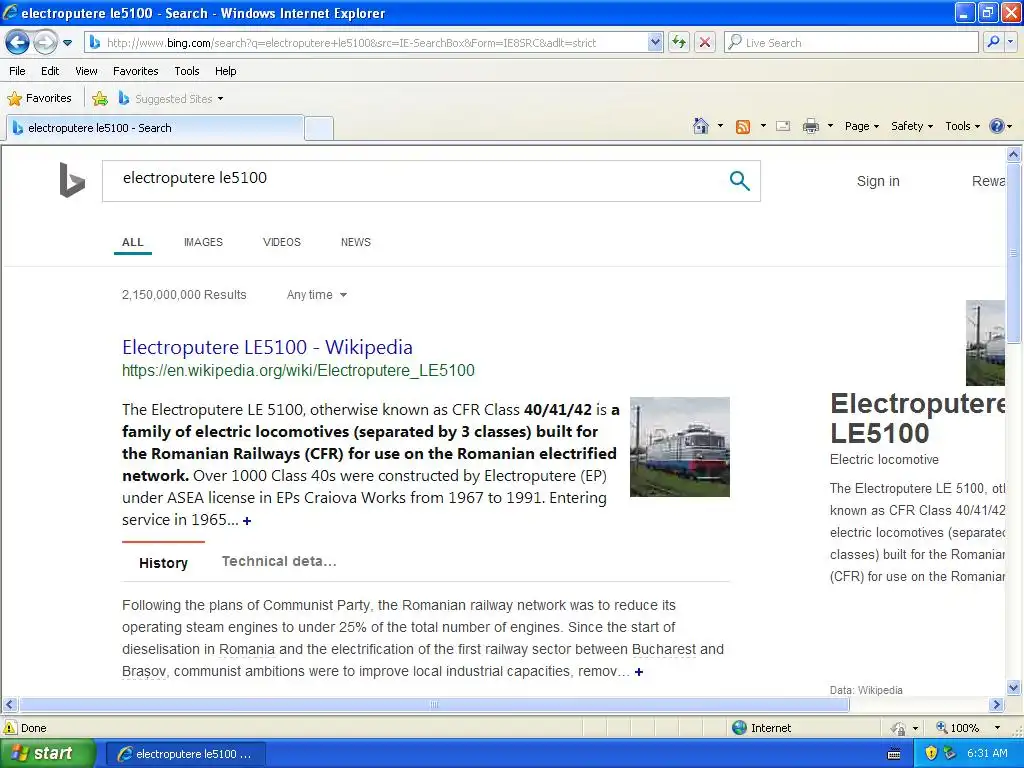Click the Refresh page icon
The width and height of the screenshot is (1024, 768).
pos(679,43)
